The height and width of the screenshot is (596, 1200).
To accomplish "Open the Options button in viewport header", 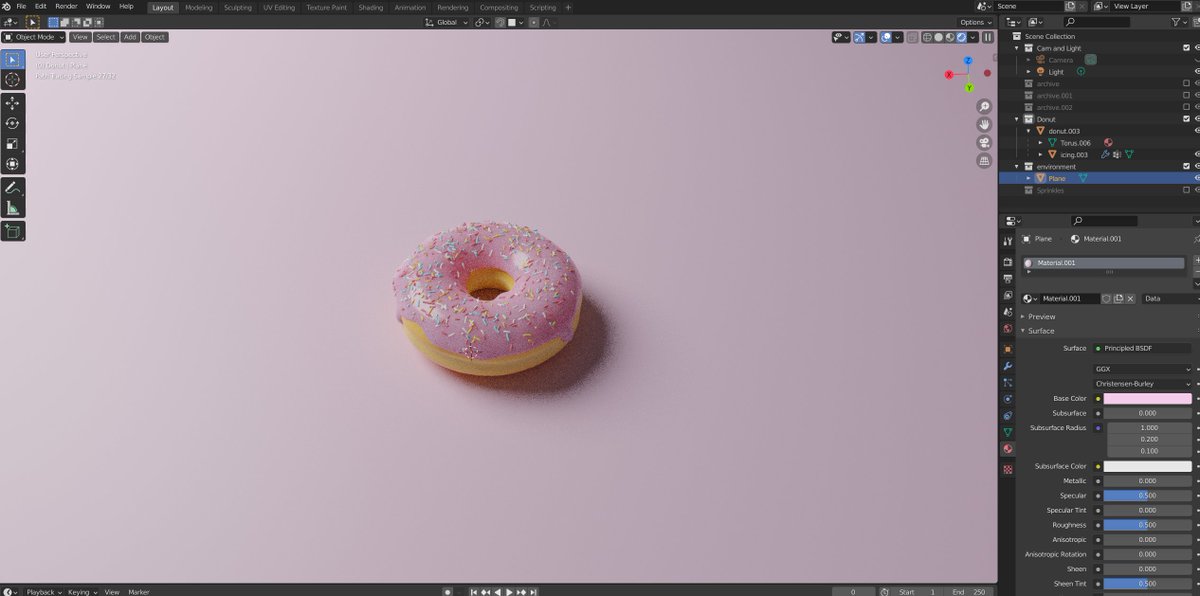I will pos(974,22).
